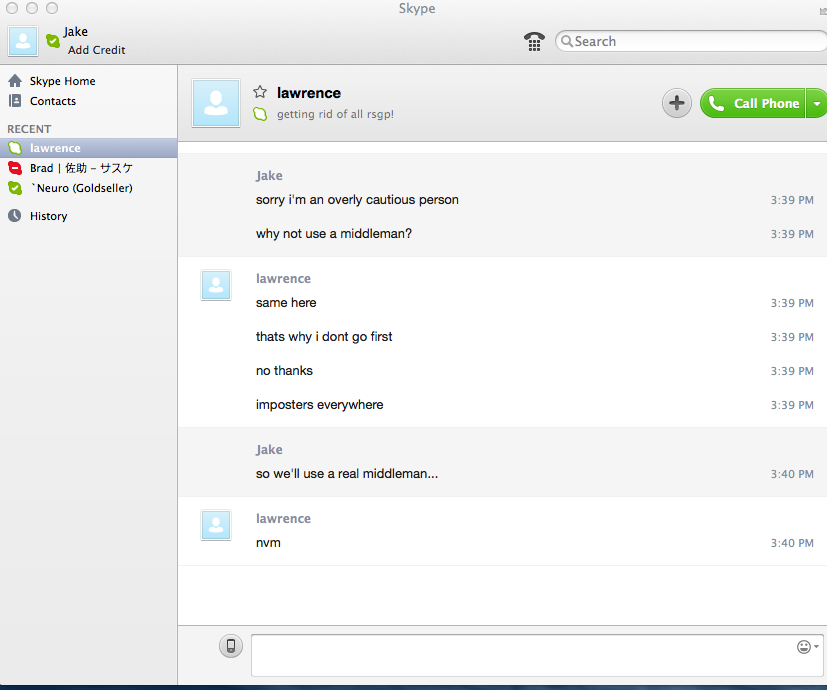
Task: Click the 'same here' message
Action: [x=286, y=303]
